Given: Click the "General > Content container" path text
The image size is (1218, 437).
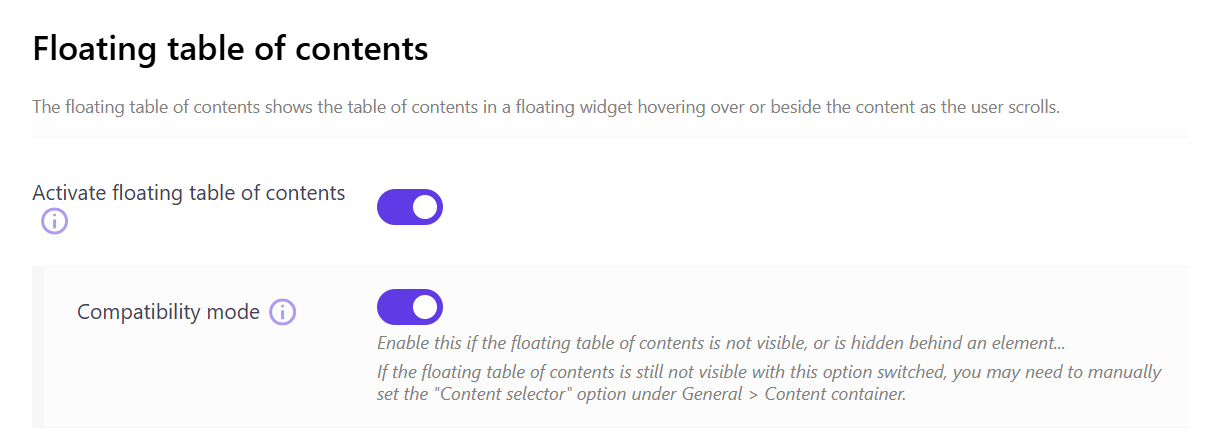Looking at the screenshot, I should tap(800, 394).
